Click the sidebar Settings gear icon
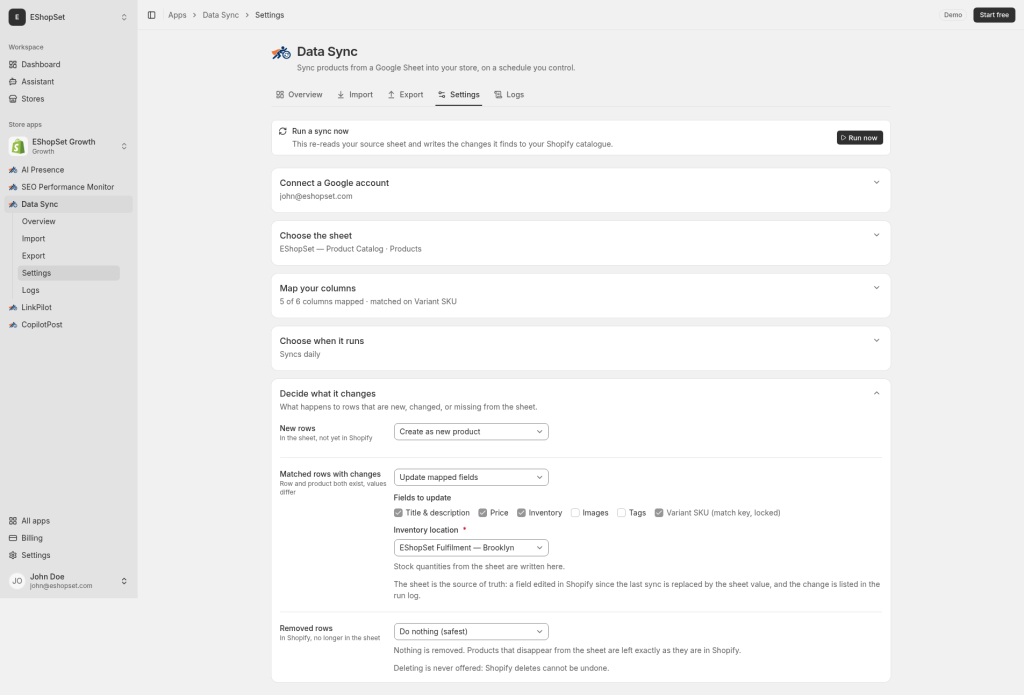 pos(13,555)
